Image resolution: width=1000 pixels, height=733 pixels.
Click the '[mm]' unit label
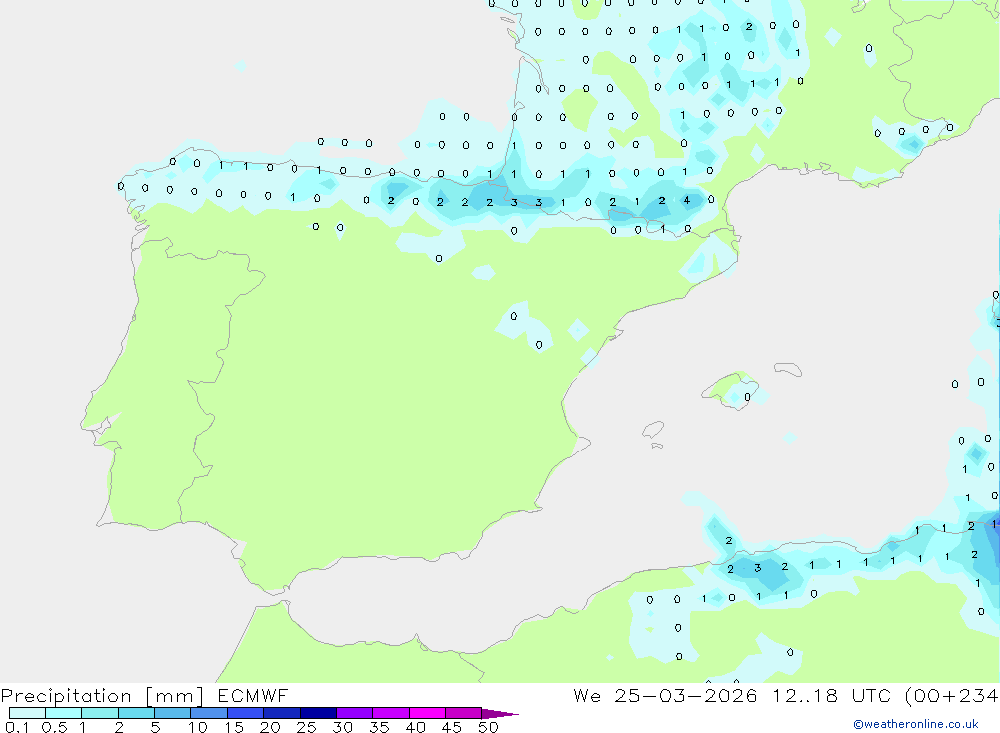[x=175, y=695]
